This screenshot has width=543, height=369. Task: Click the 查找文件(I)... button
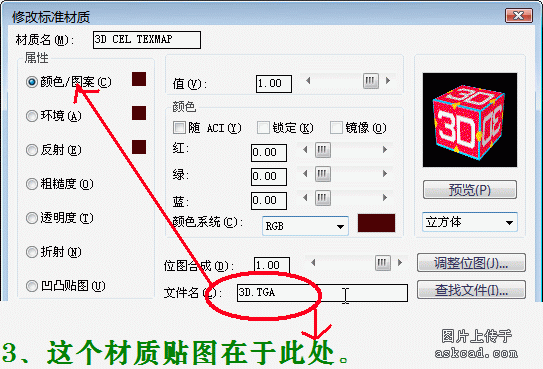(471, 290)
